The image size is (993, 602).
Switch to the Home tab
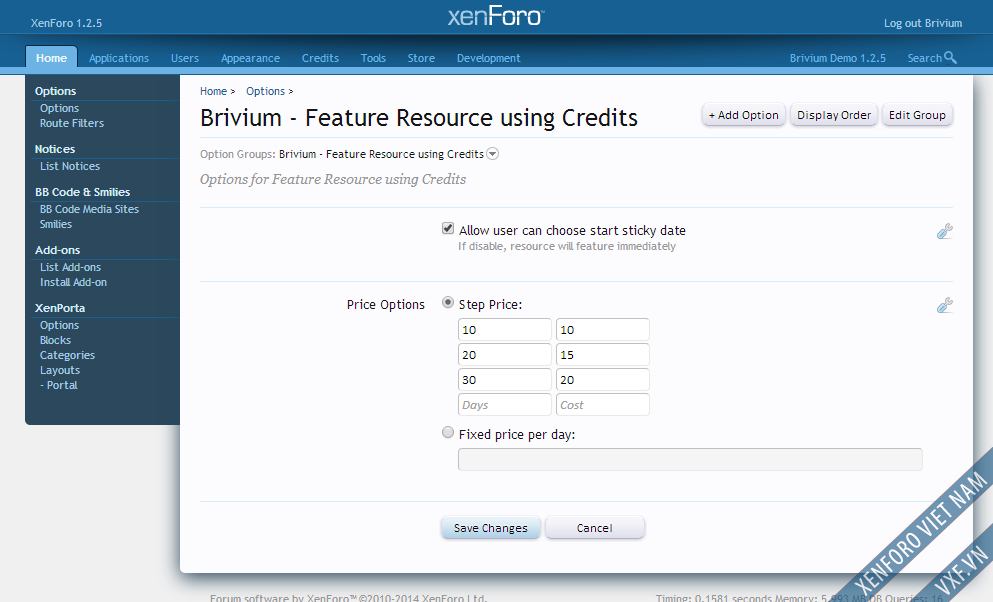pyautogui.click(x=51, y=58)
